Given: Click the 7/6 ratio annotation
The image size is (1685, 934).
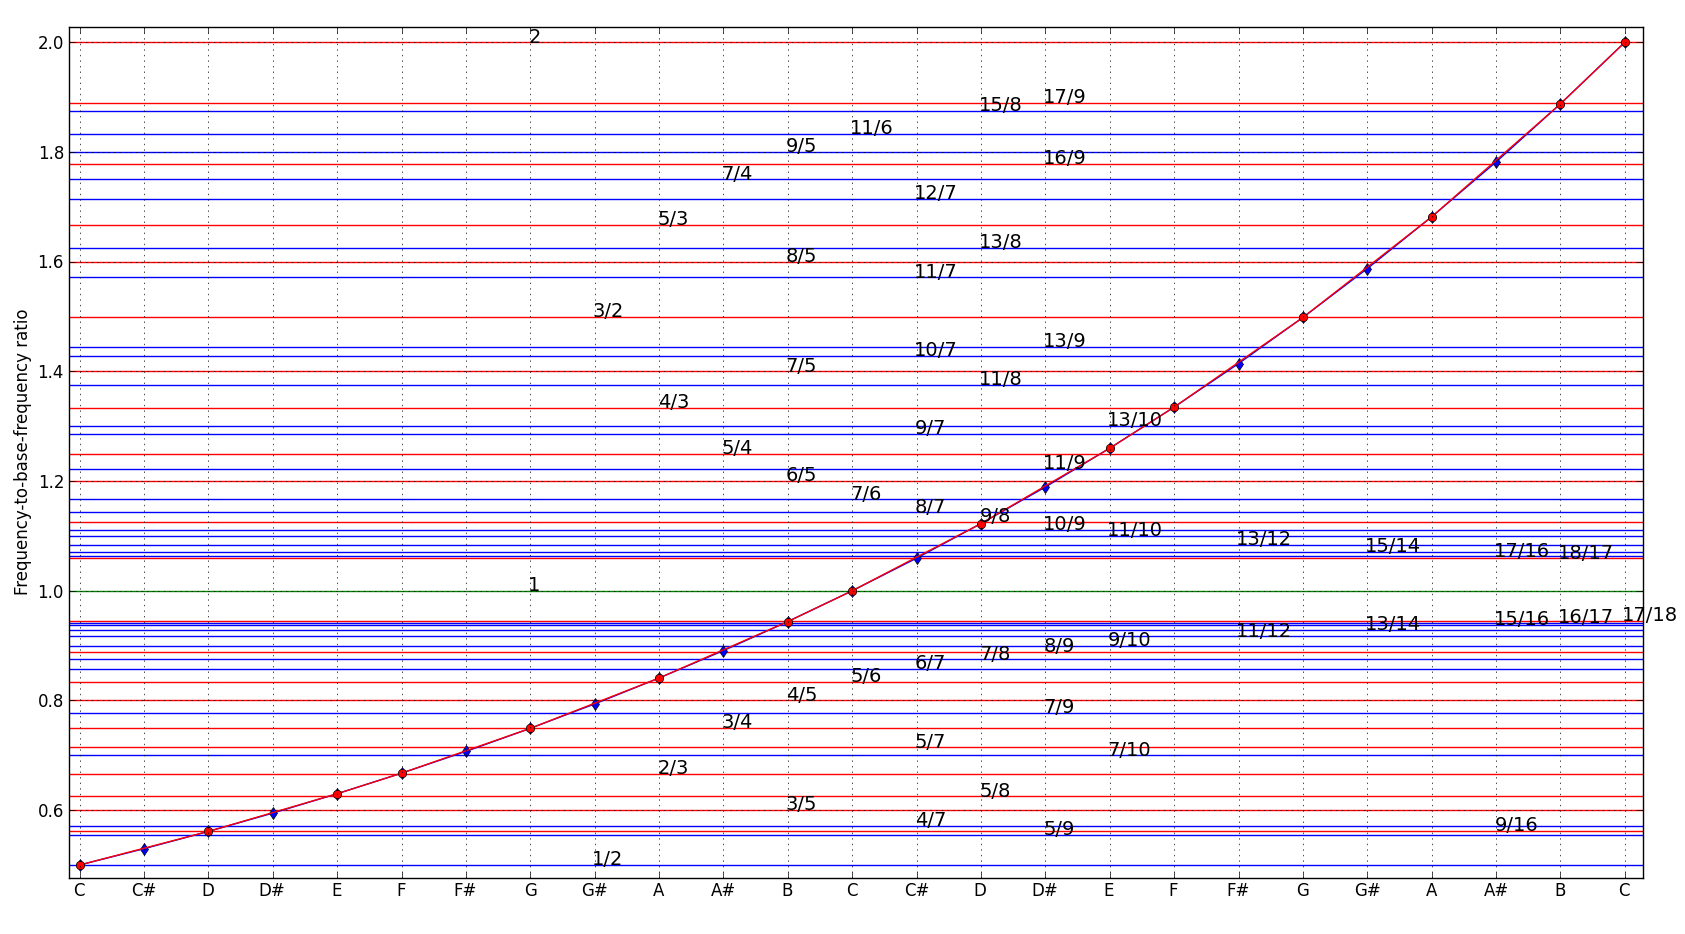Looking at the screenshot, I should [866, 494].
